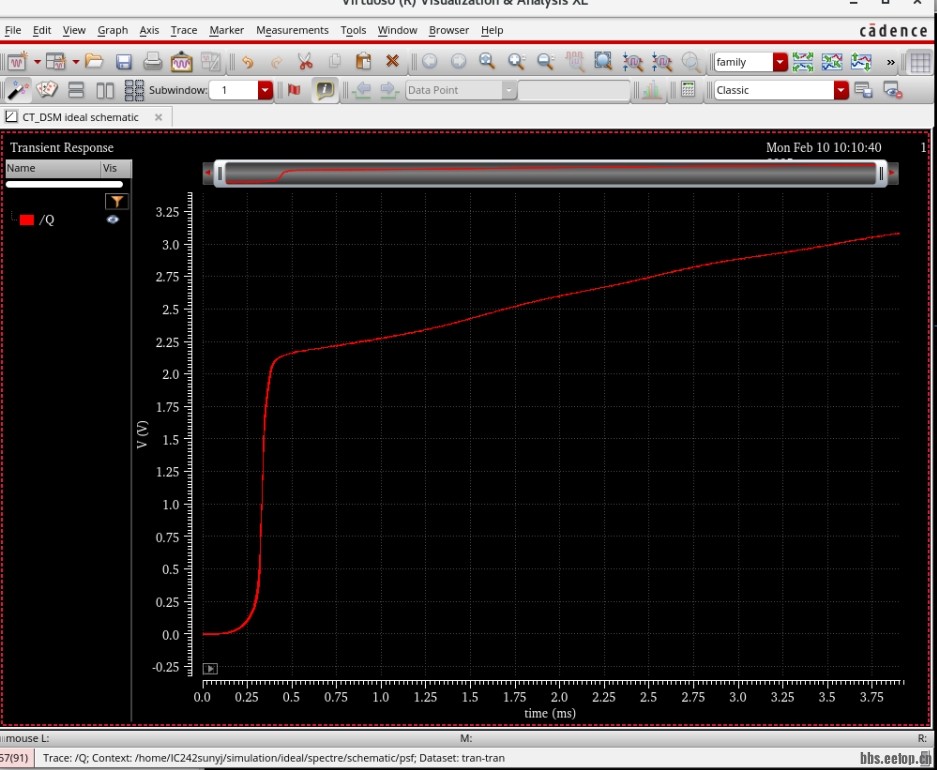
Task: Open the Graph menu
Action: (112, 30)
